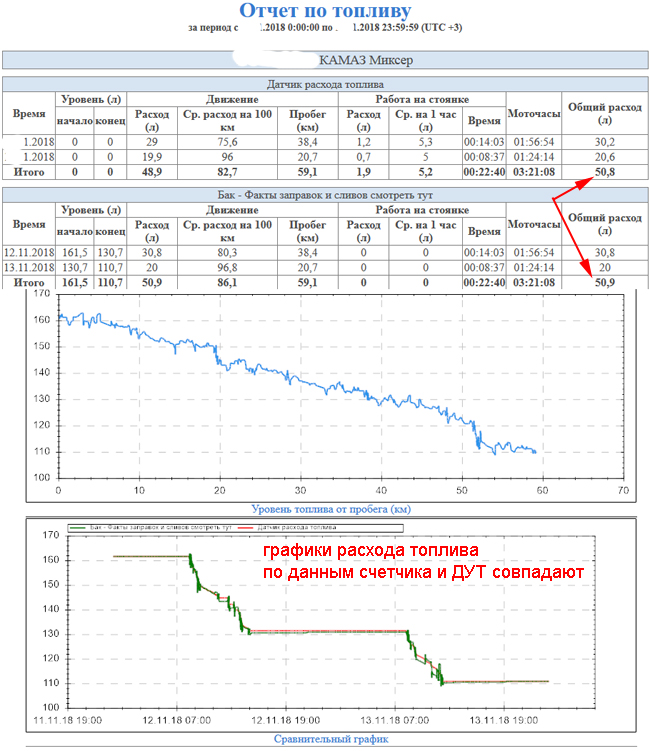Select the "КАМАЗ Миксер" vehicle header
Viewport: 650px width, 751px height.
(x=365, y=61)
